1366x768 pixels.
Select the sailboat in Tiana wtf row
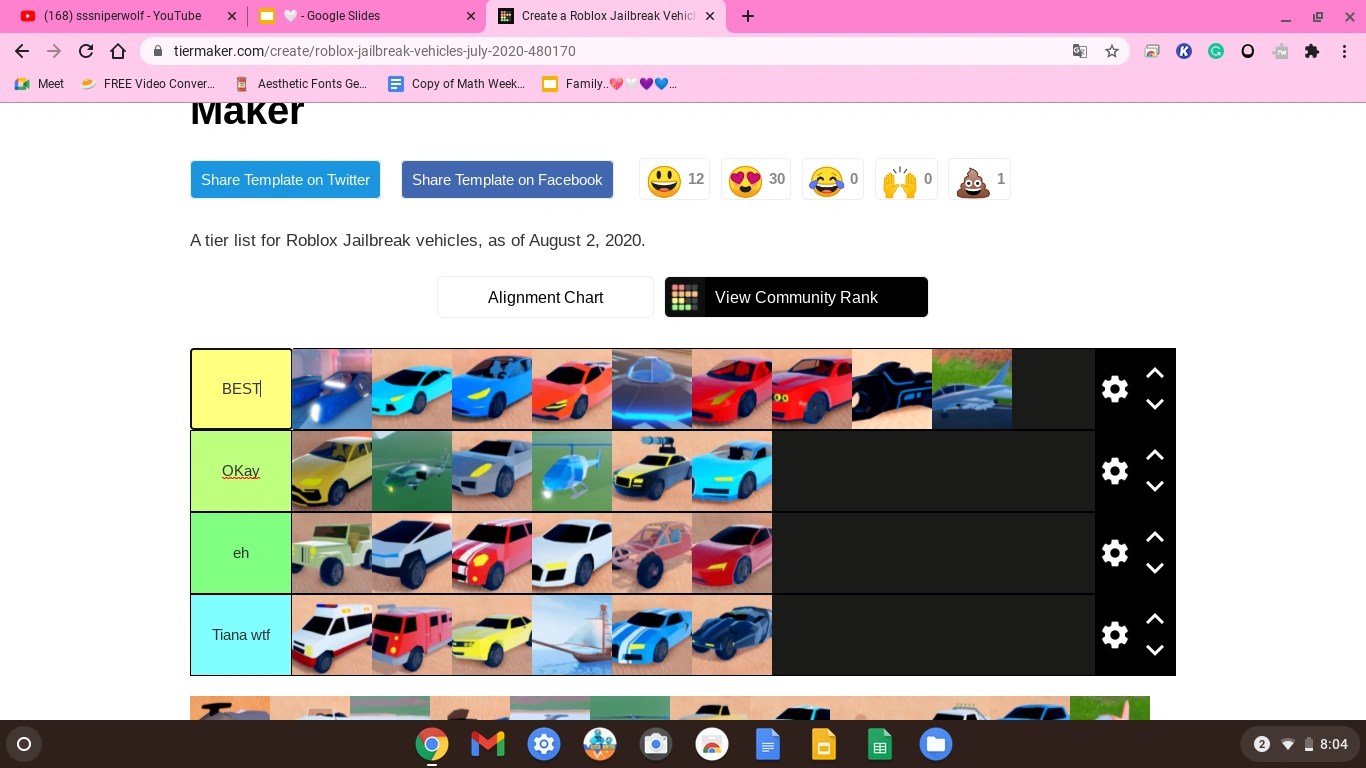click(572, 635)
